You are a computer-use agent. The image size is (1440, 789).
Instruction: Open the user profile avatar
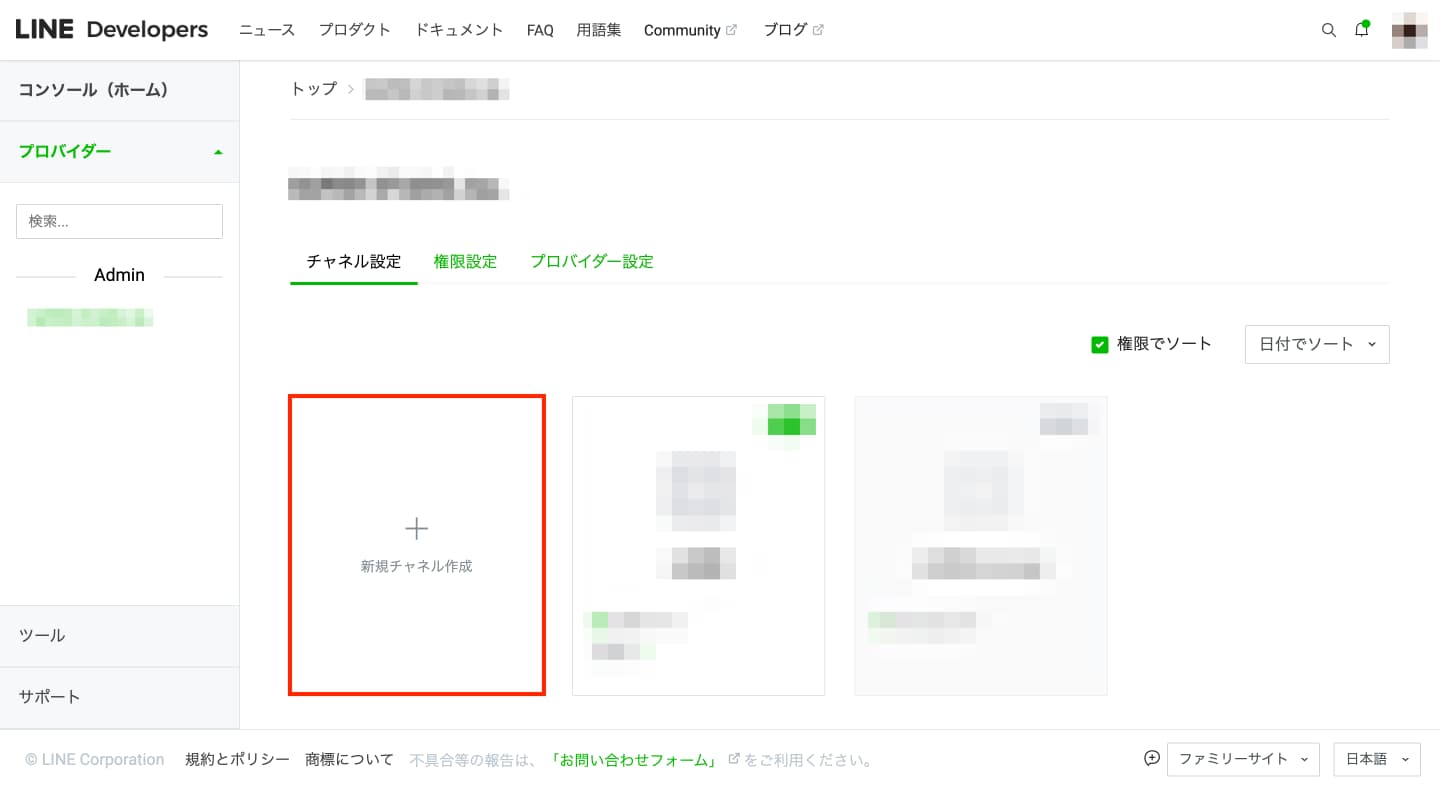click(x=1409, y=30)
